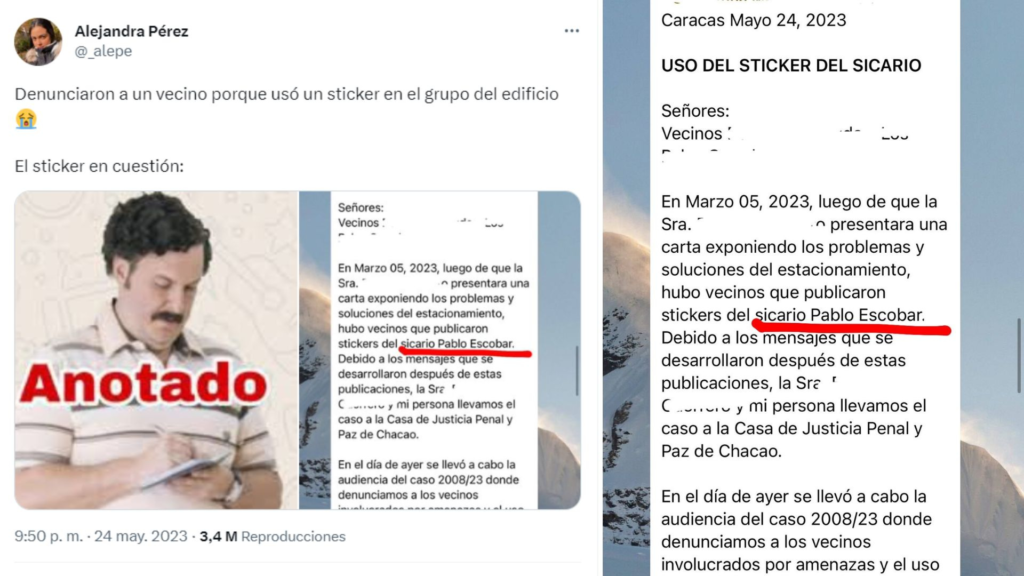Click the Caracas Mayo 24, 2023 line
Viewport: 1024px width, 576px height.
(x=754, y=20)
